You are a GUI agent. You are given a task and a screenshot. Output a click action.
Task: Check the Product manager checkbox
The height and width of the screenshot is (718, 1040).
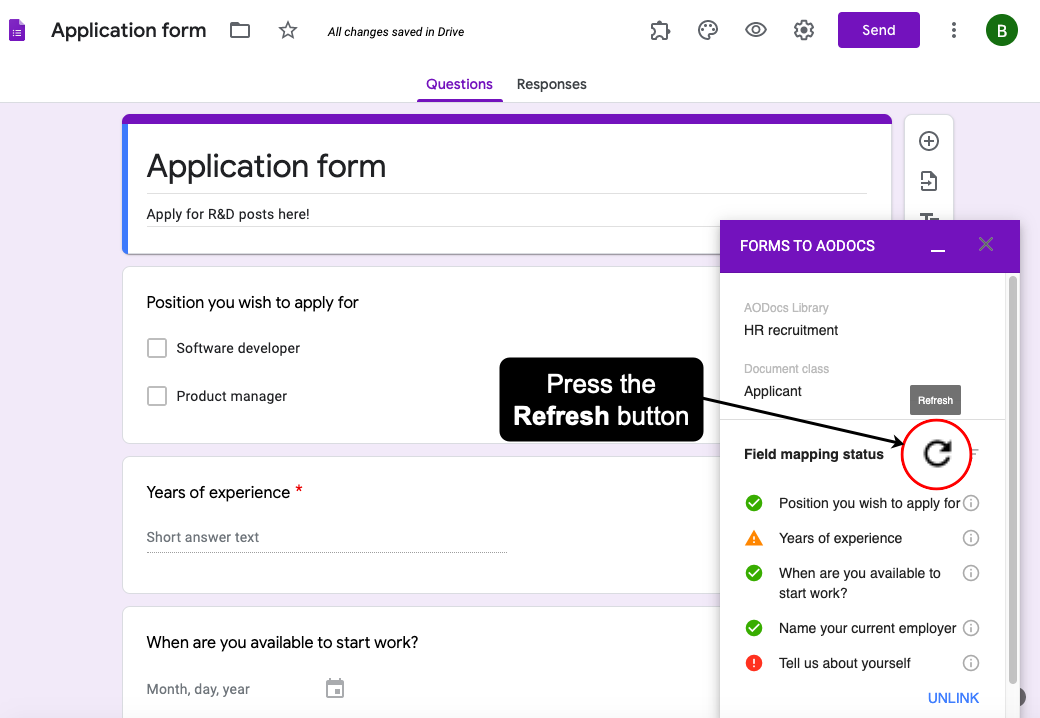(157, 396)
